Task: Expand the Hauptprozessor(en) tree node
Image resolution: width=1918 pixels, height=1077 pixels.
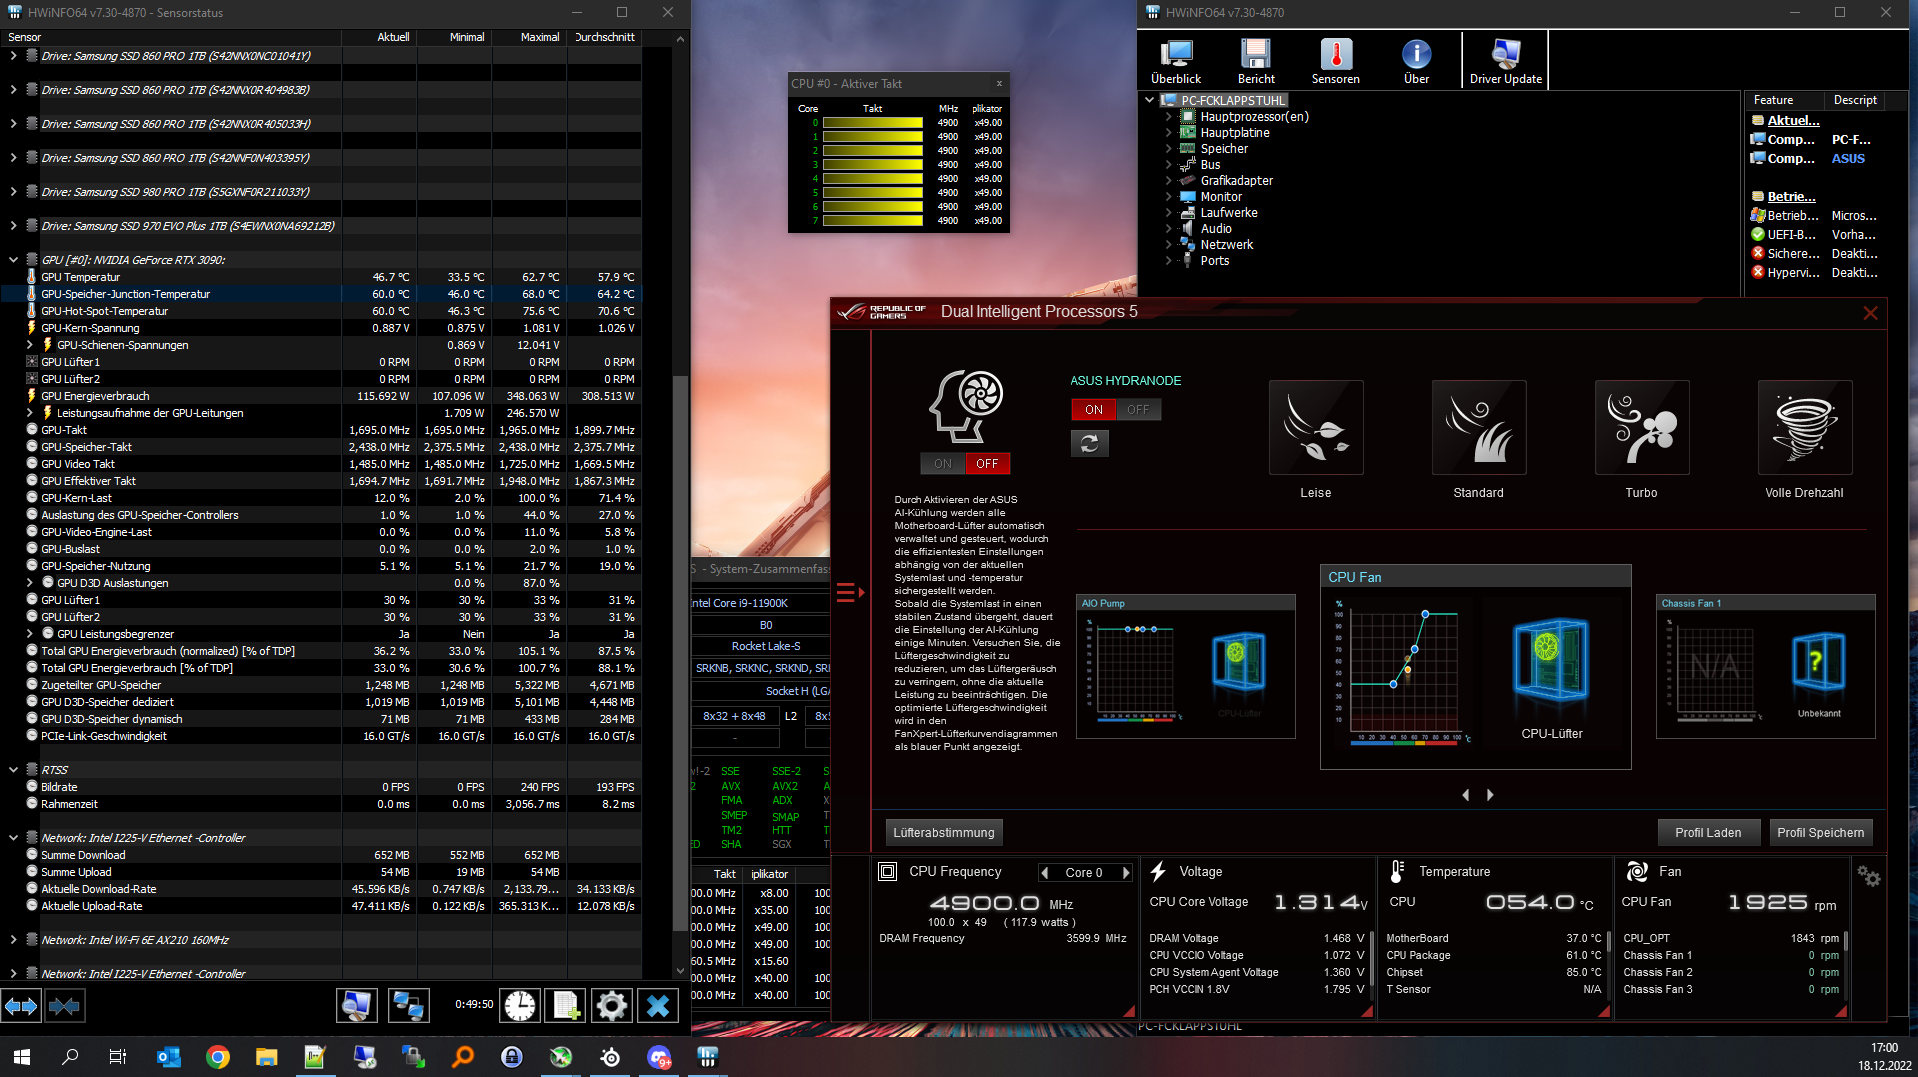Action: (1168, 117)
